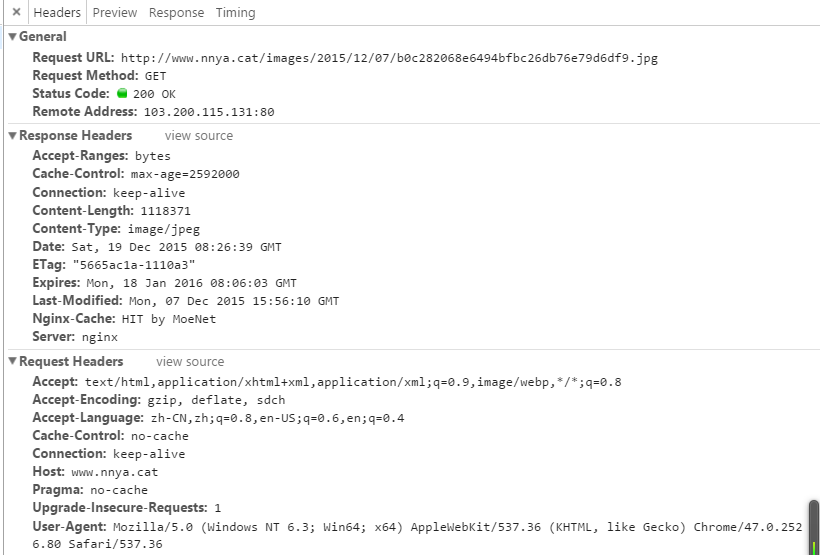This screenshot has width=820, height=555.
Task: Click the green status code indicator
Action: click(122, 94)
